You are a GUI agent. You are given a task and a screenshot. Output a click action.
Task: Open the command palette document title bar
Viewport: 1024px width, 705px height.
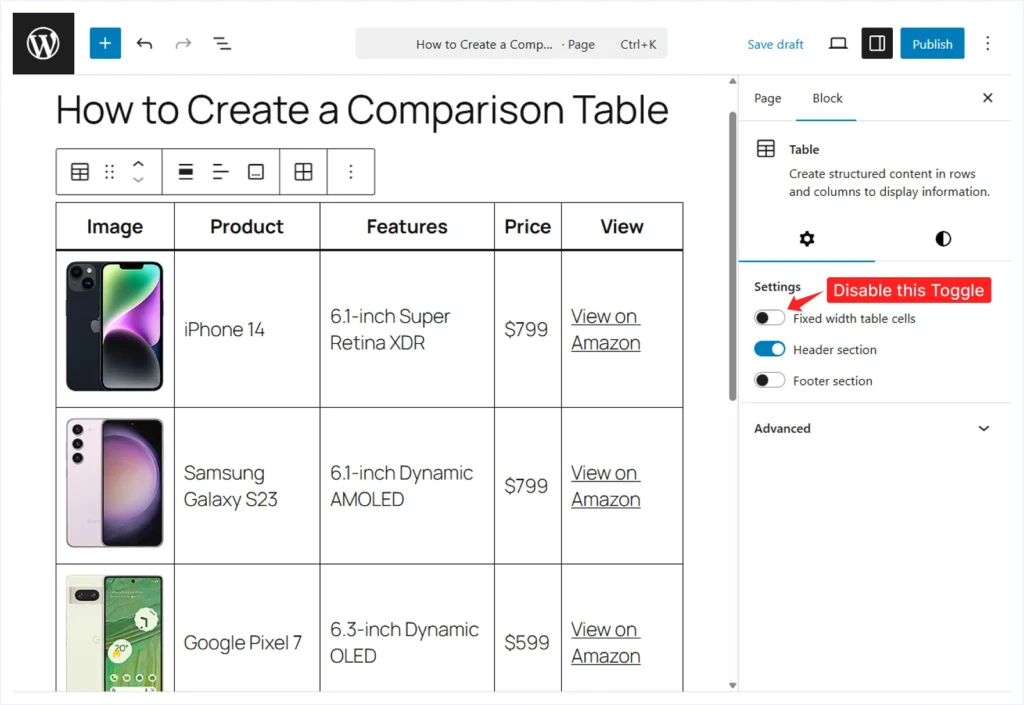click(511, 44)
